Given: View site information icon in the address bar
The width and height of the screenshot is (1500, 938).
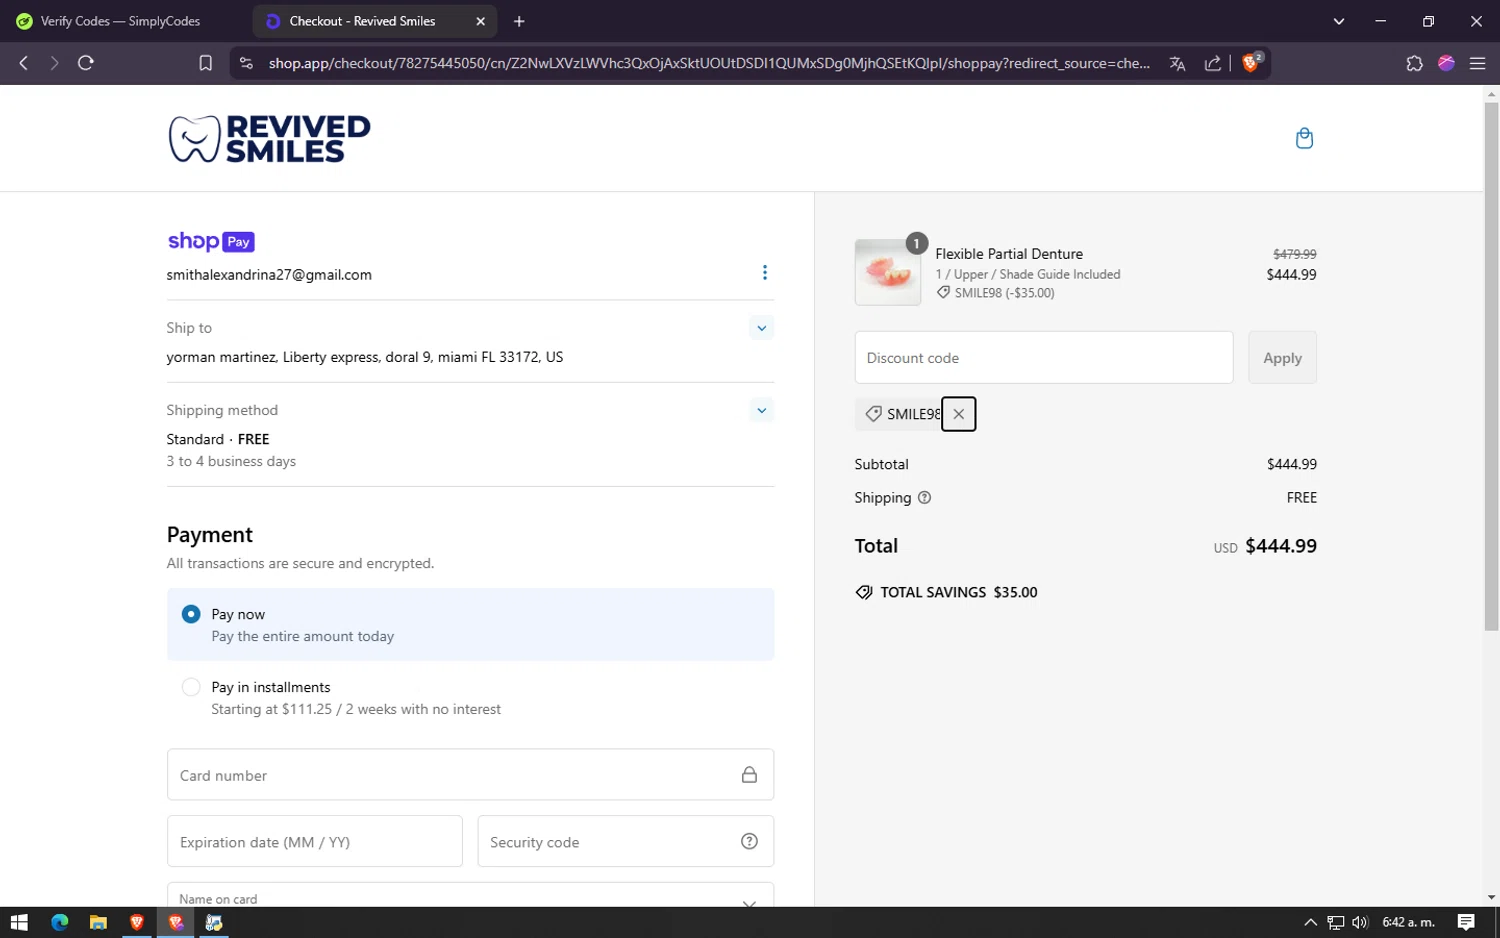Looking at the screenshot, I should pos(246,63).
